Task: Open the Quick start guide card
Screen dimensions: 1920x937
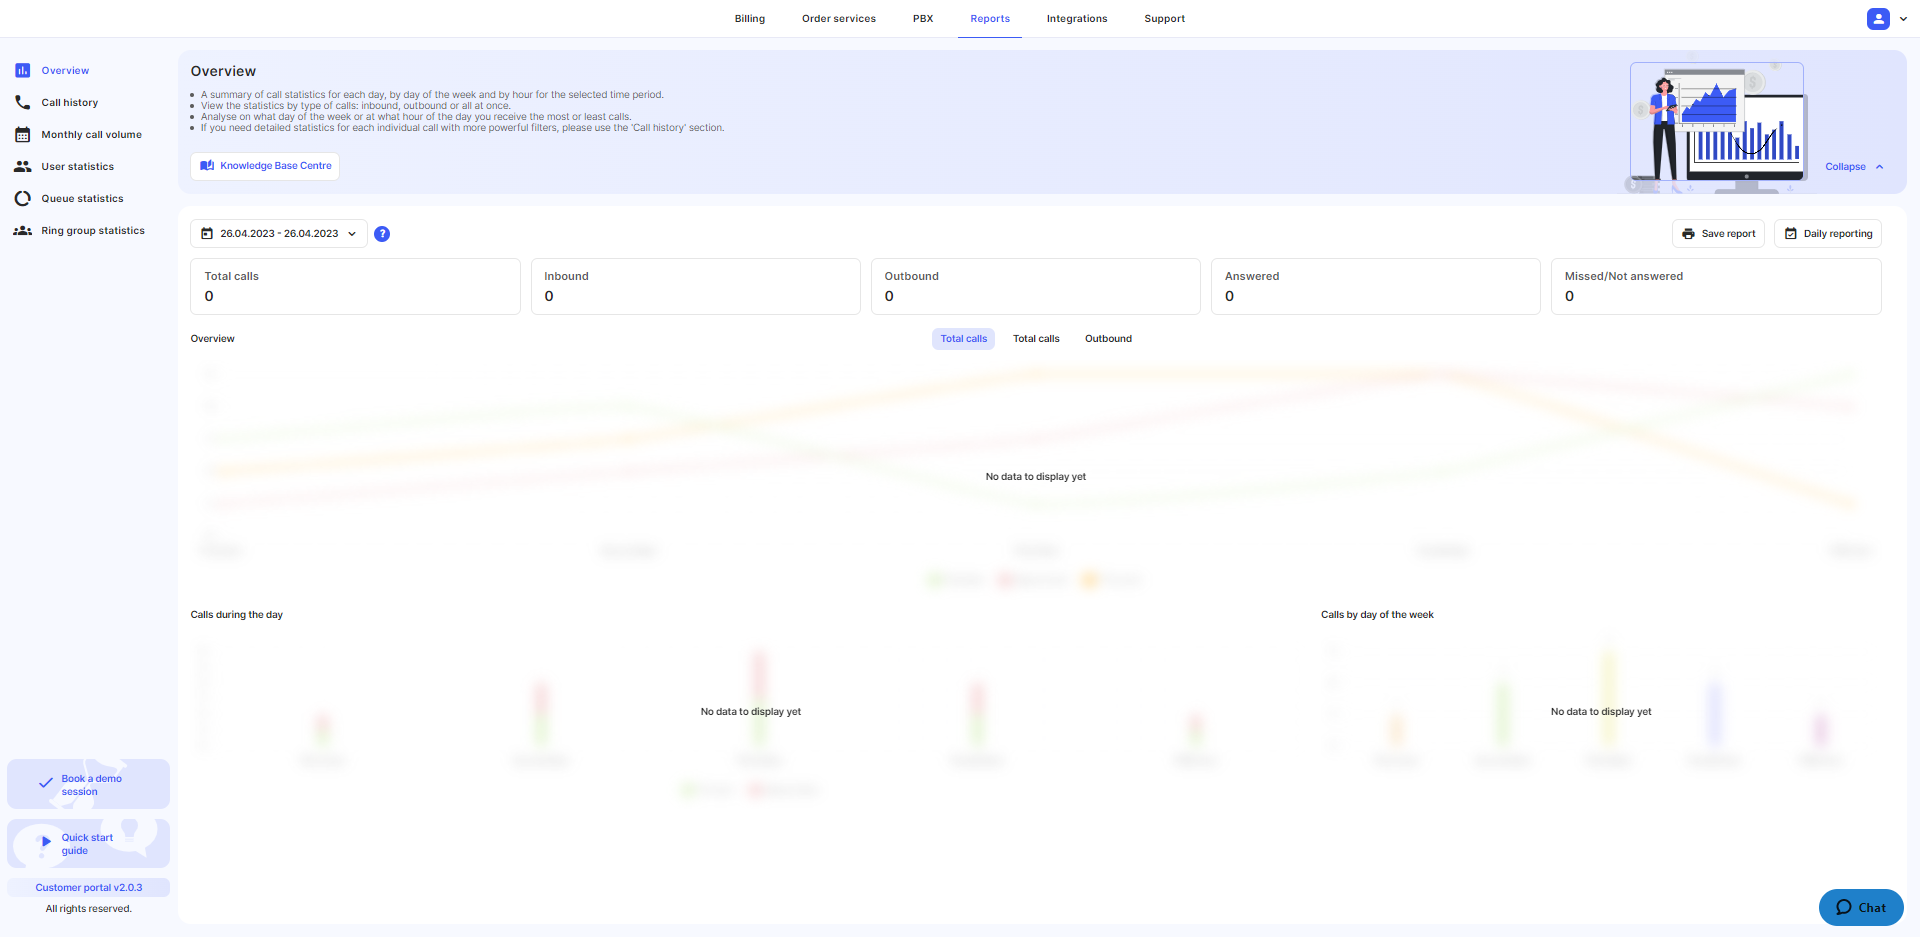Action: [x=88, y=844]
